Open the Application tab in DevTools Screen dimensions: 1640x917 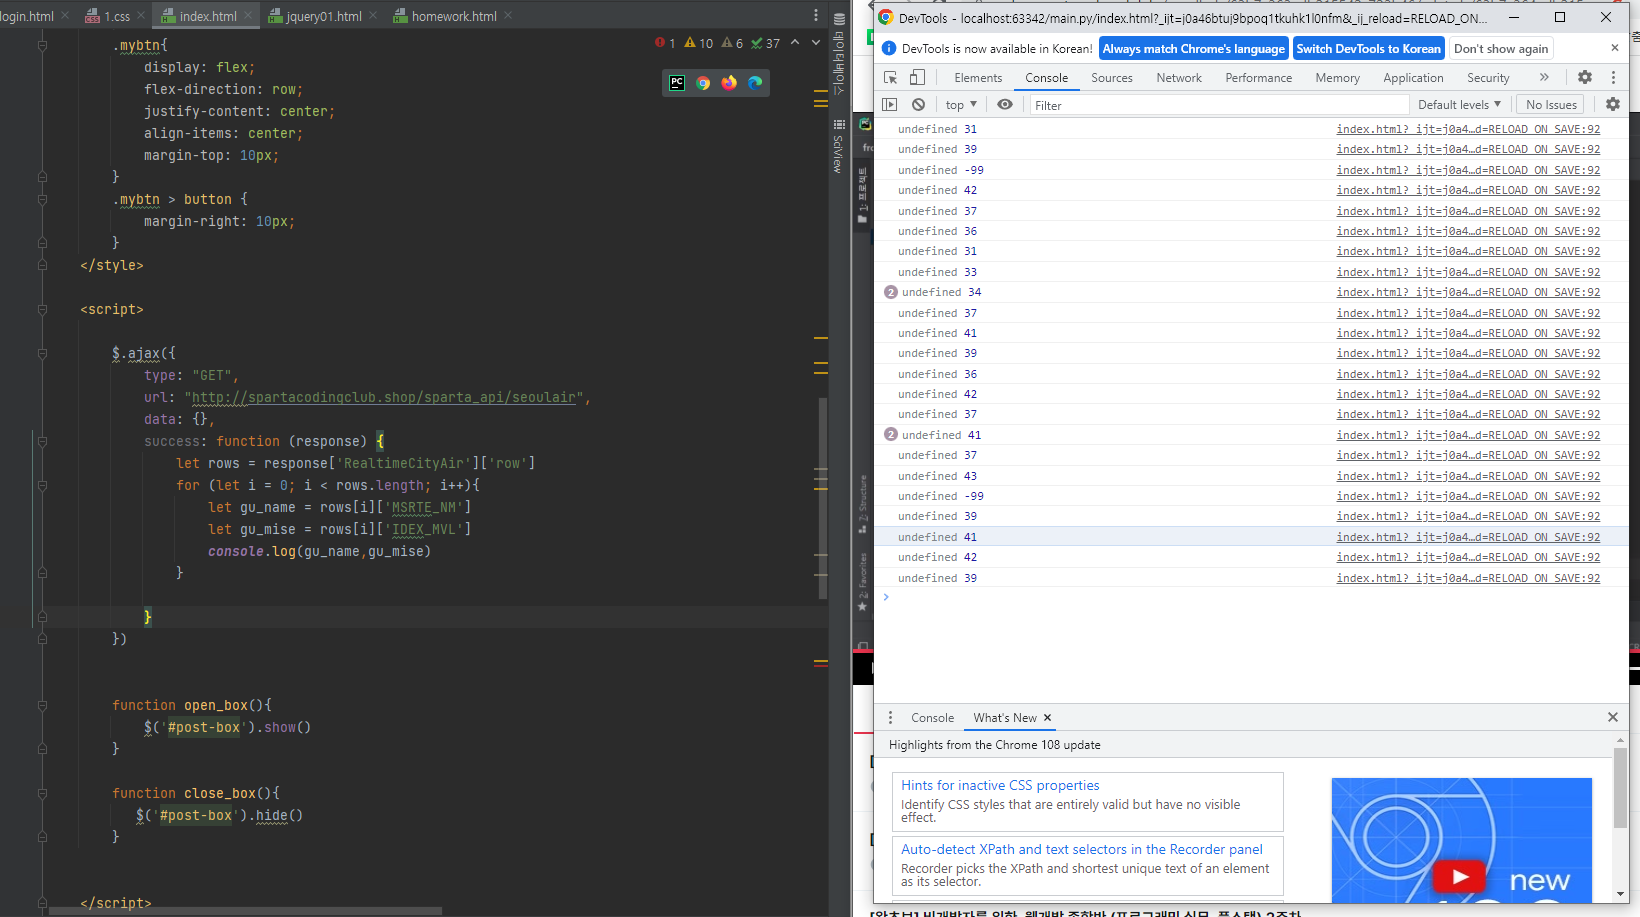1413,77
